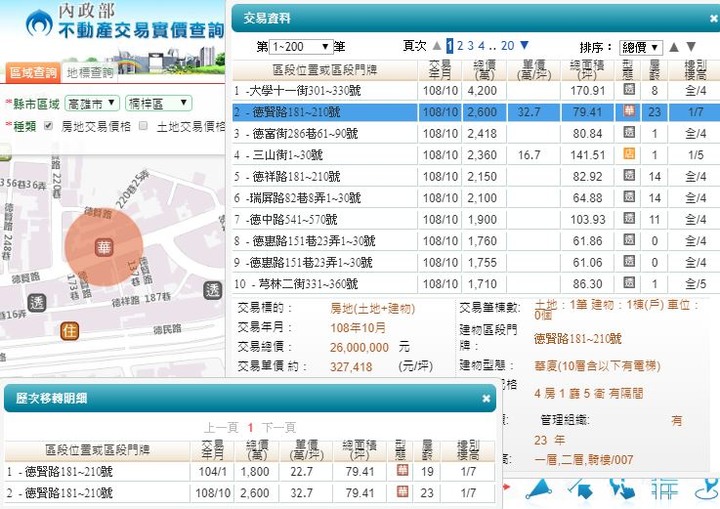Click the type icon in row 8 德惠路151巷23弄
This screenshot has width=720, height=509.
(629, 240)
